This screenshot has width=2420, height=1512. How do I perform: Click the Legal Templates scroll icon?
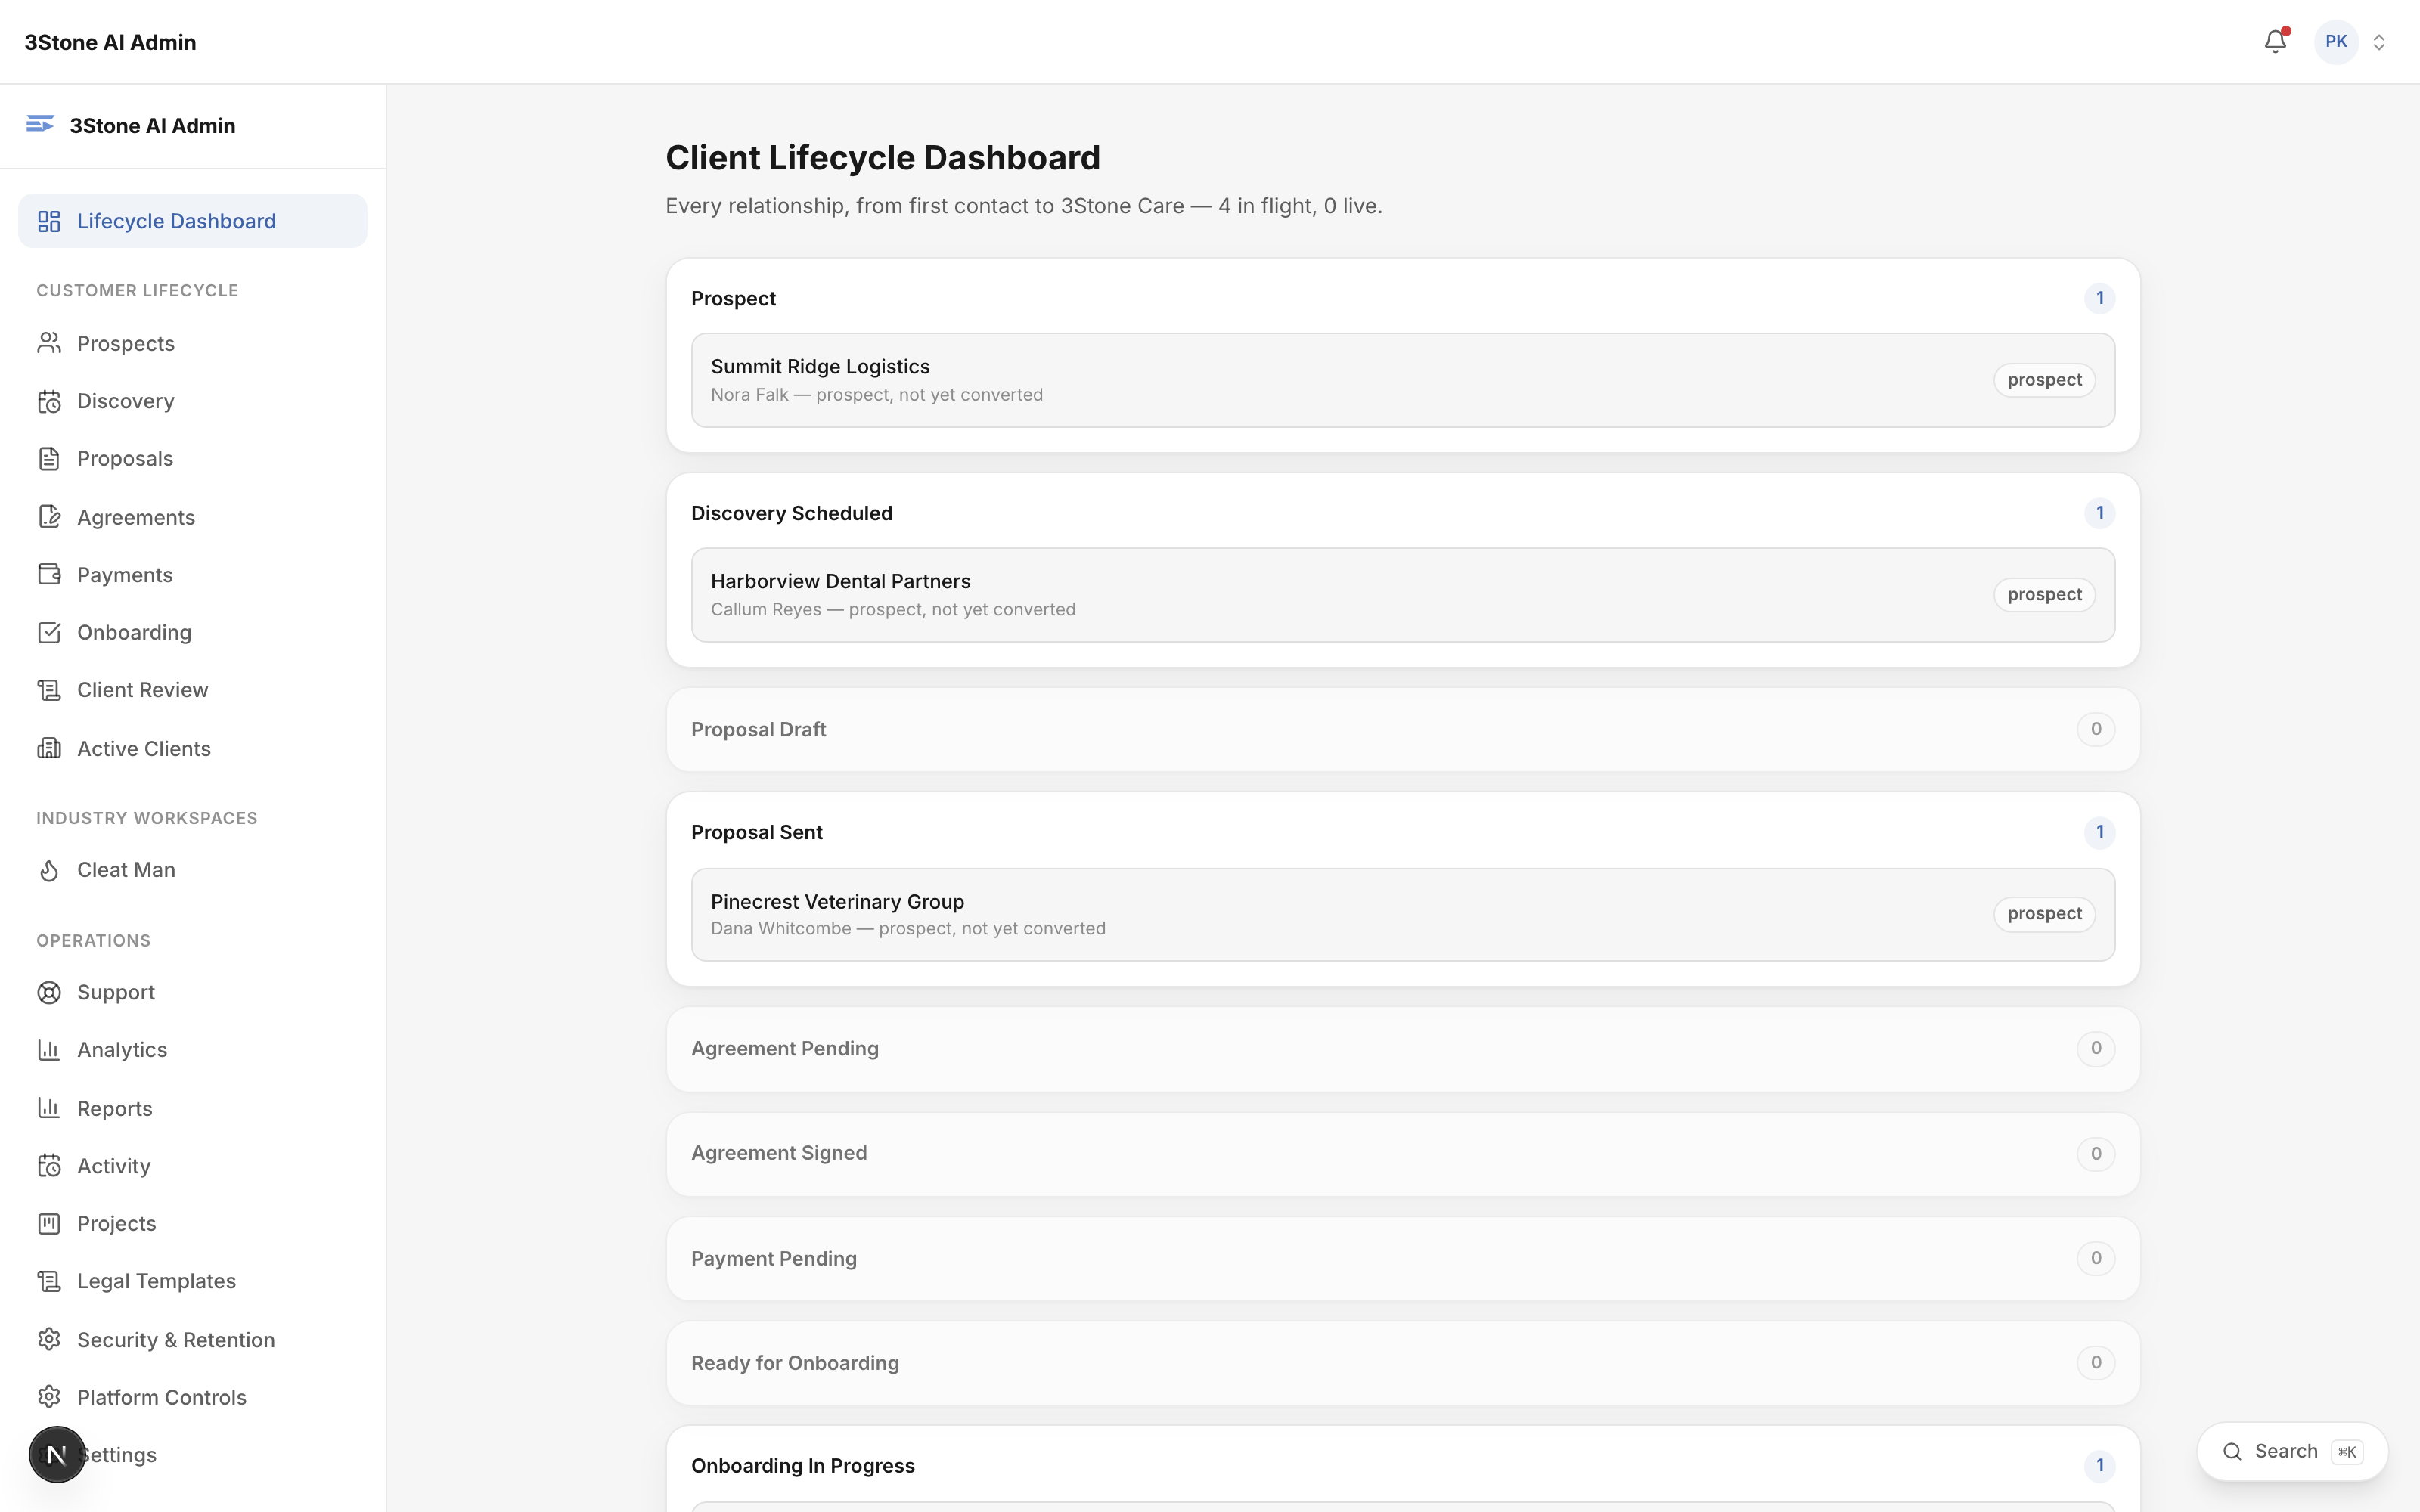click(49, 1281)
